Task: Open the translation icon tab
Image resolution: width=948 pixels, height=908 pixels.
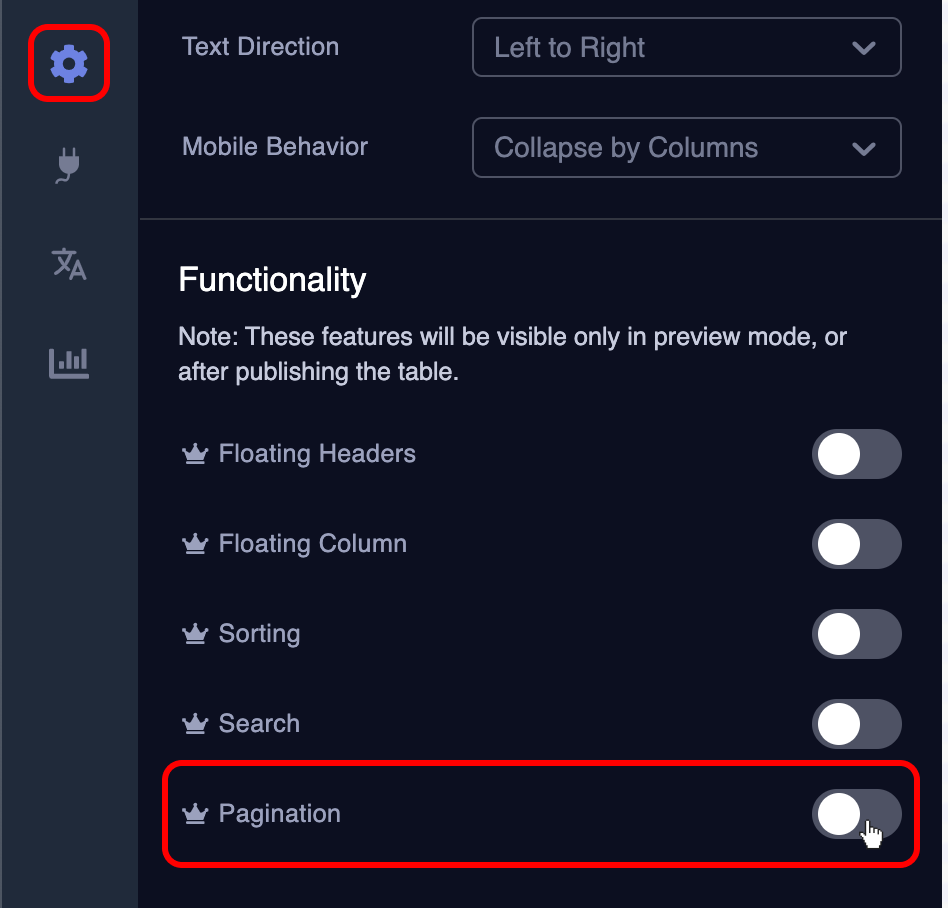Action: click(69, 264)
